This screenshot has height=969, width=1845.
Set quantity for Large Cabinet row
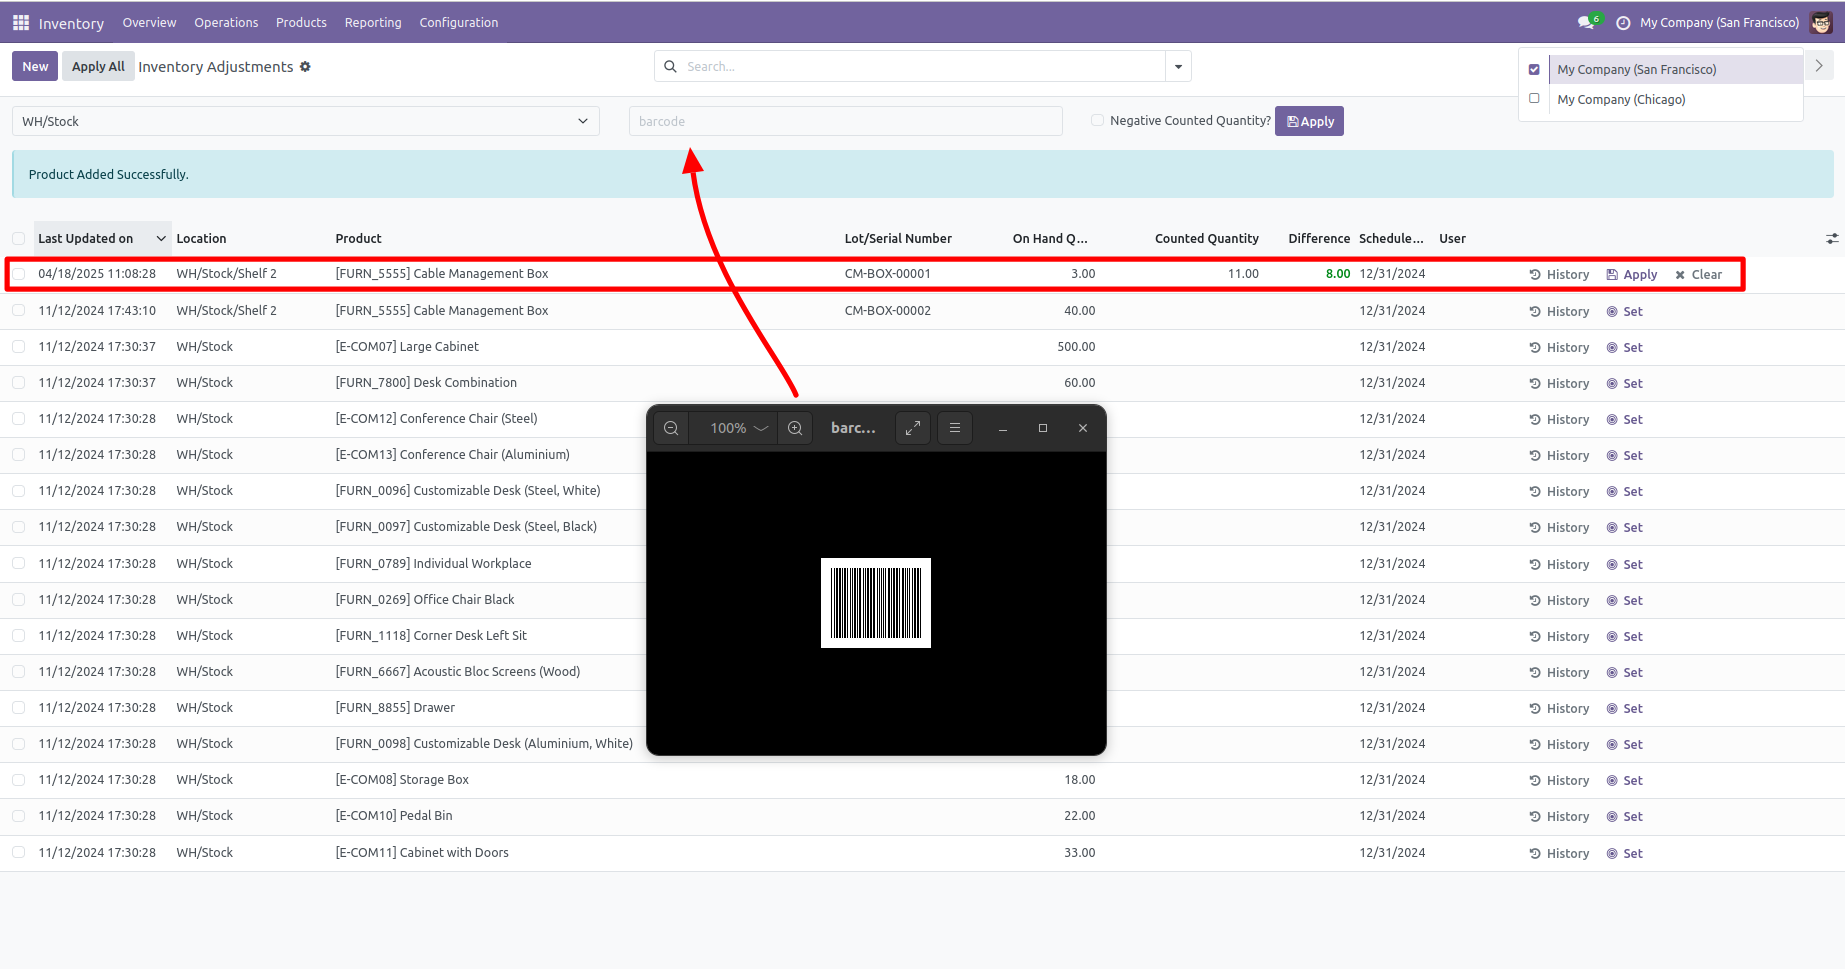(x=1624, y=348)
